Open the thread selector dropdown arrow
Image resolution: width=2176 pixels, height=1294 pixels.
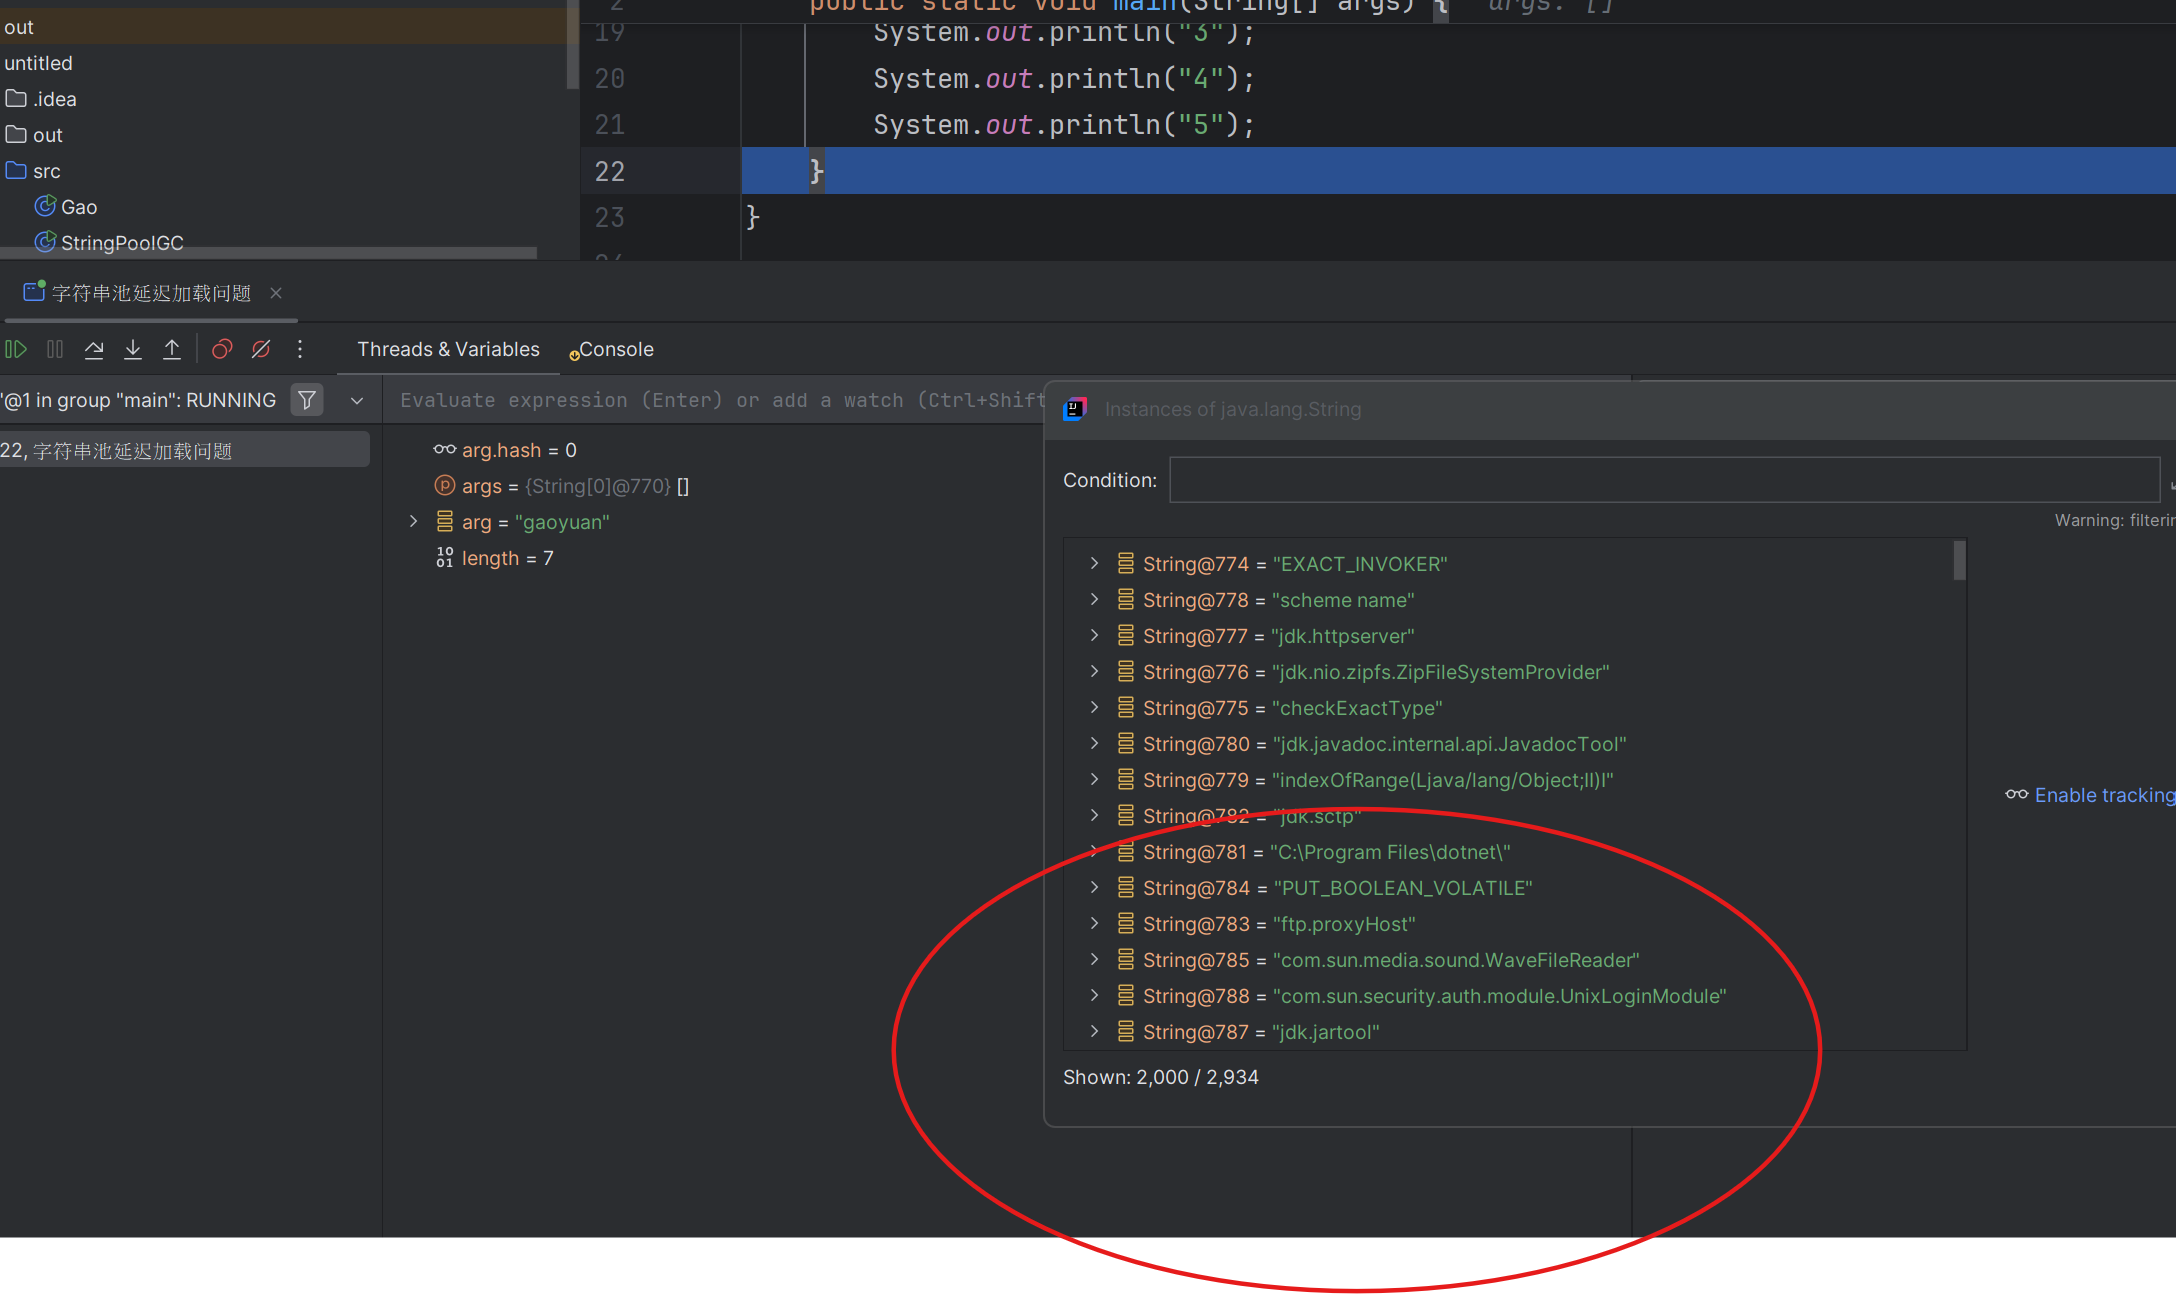click(x=357, y=400)
